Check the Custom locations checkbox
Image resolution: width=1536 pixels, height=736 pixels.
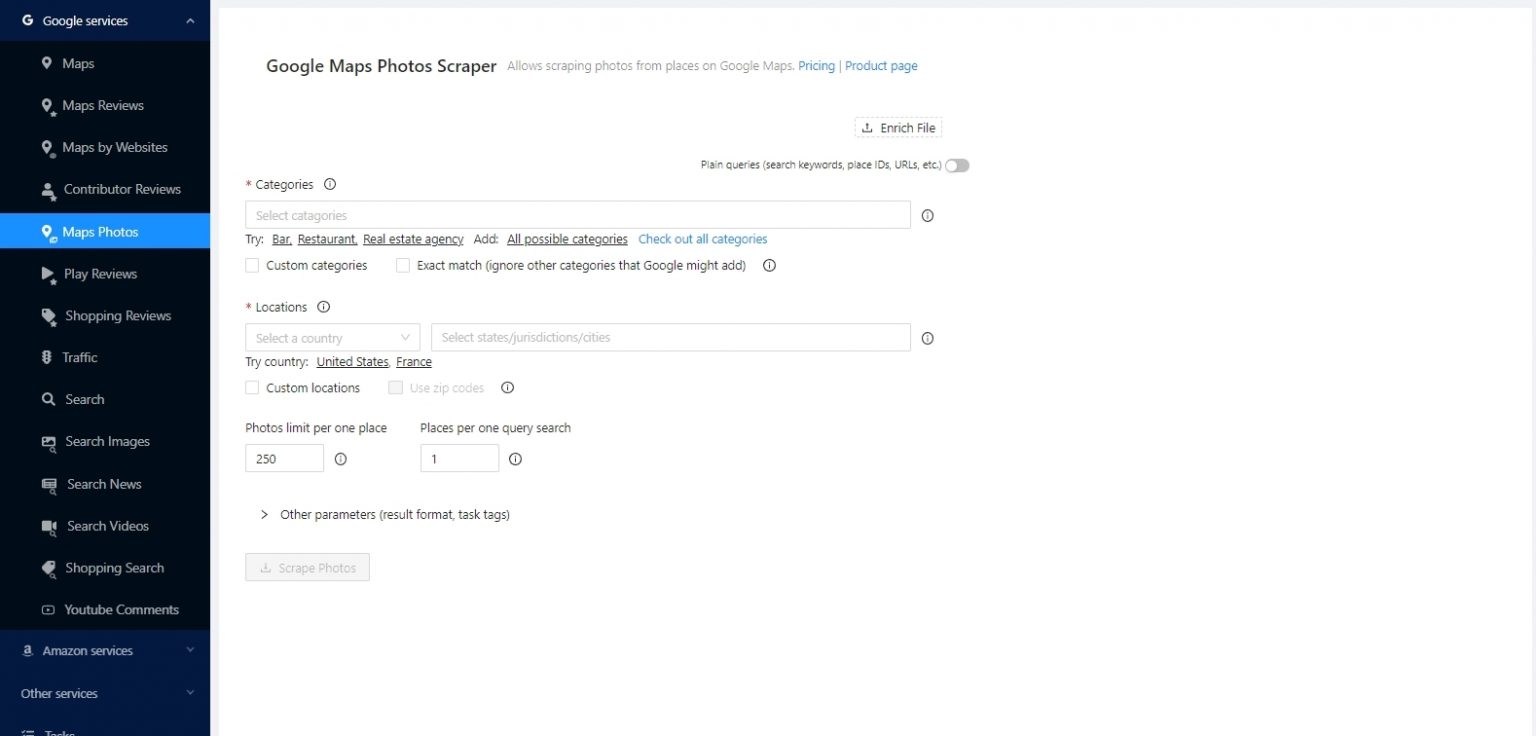[252, 388]
